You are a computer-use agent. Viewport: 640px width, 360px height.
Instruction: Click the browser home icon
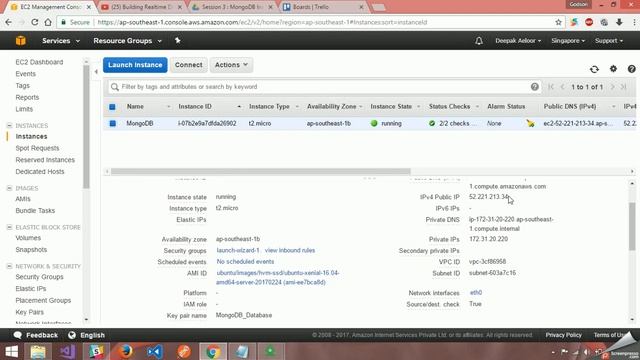pyautogui.click(x=48, y=22)
